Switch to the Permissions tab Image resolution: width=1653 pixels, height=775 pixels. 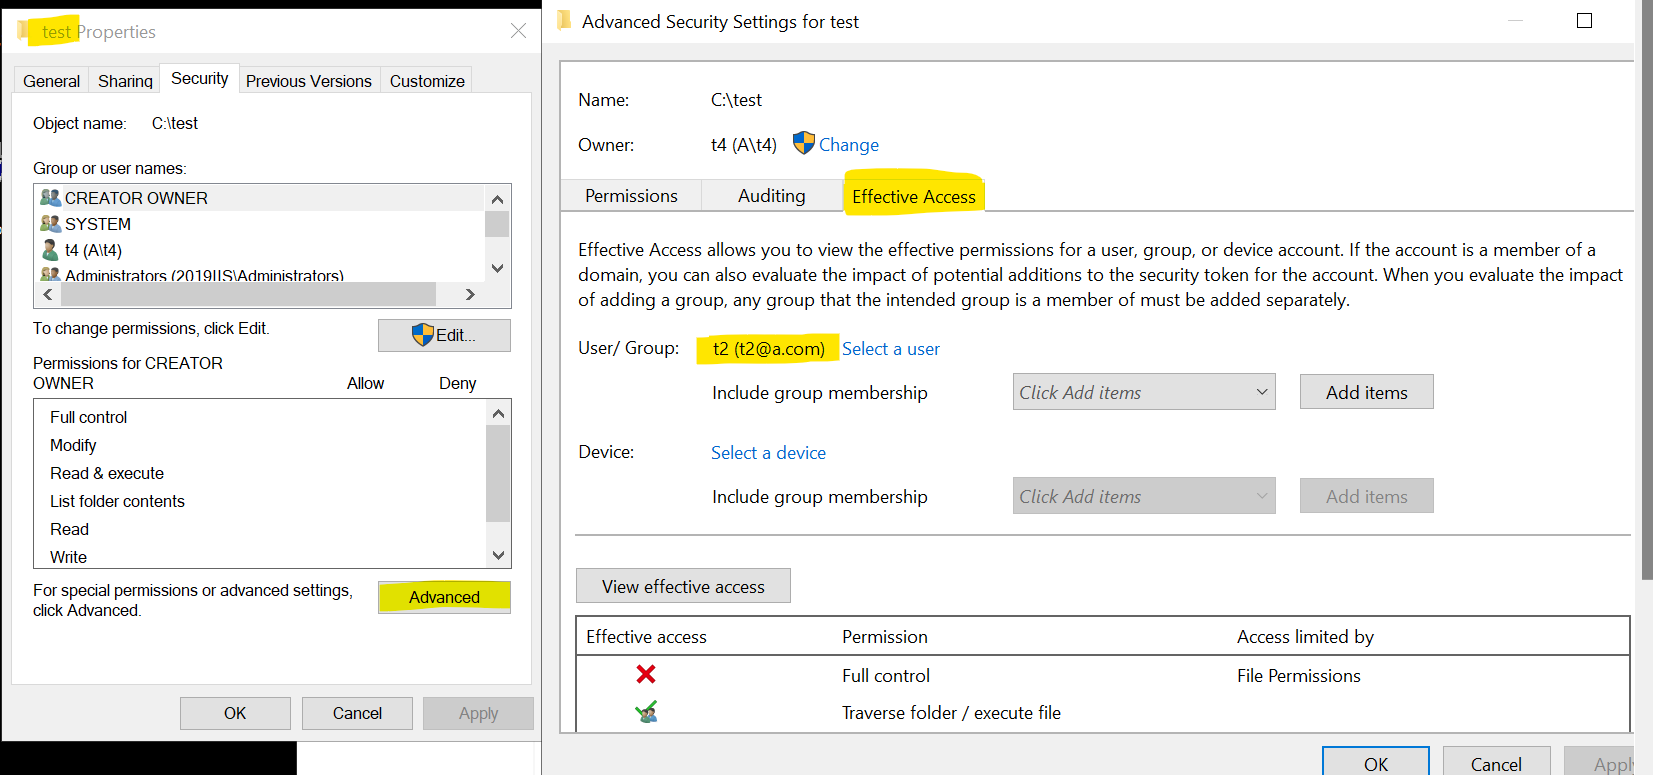pyautogui.click(x=631, y=196)
